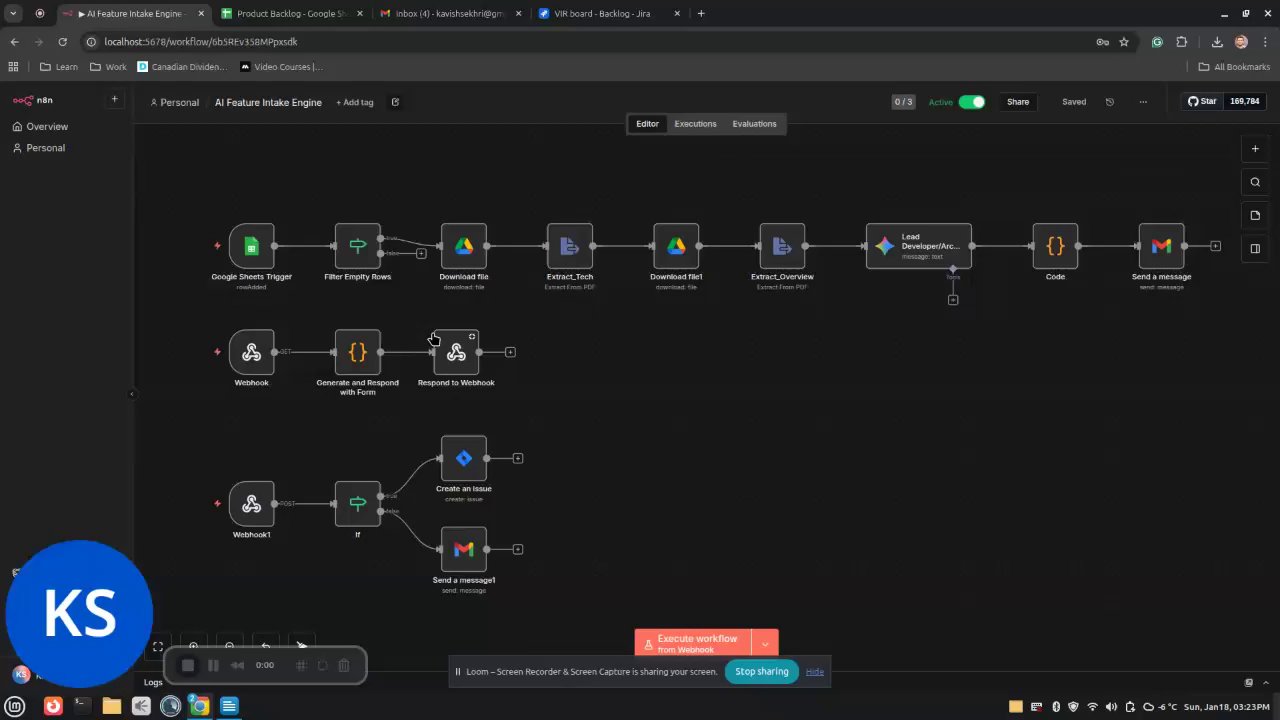This screenshot has width=1280, height=720.
Task: Select the Google Sheets Trigger node
Action: pos(251,246)
